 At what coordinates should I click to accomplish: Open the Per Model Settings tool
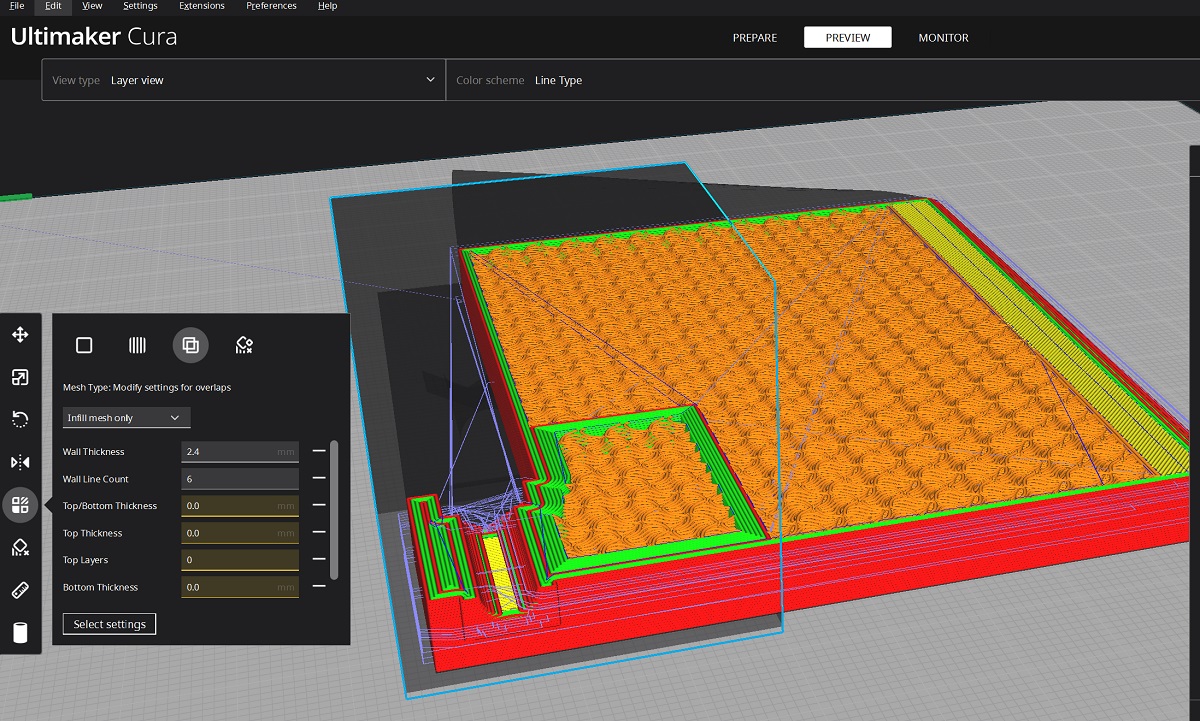tap(20, 505)
